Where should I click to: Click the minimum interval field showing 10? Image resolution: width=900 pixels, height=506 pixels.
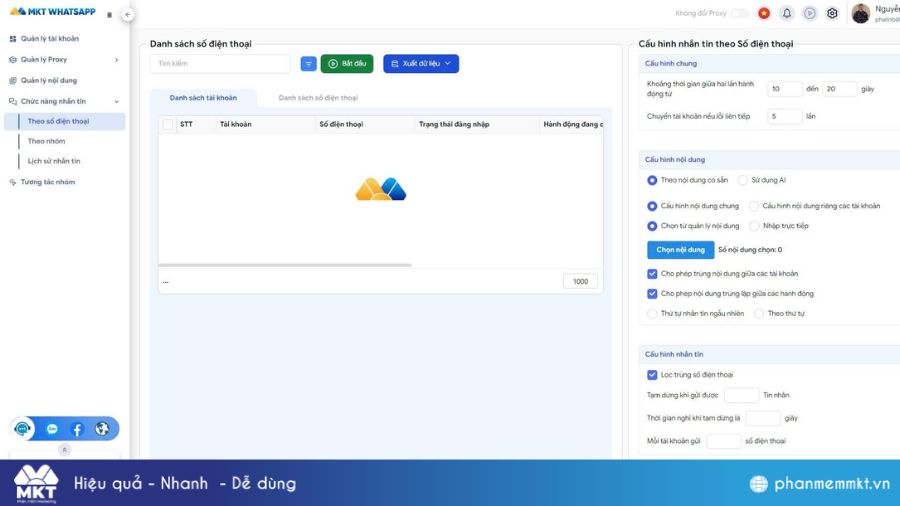785,89
